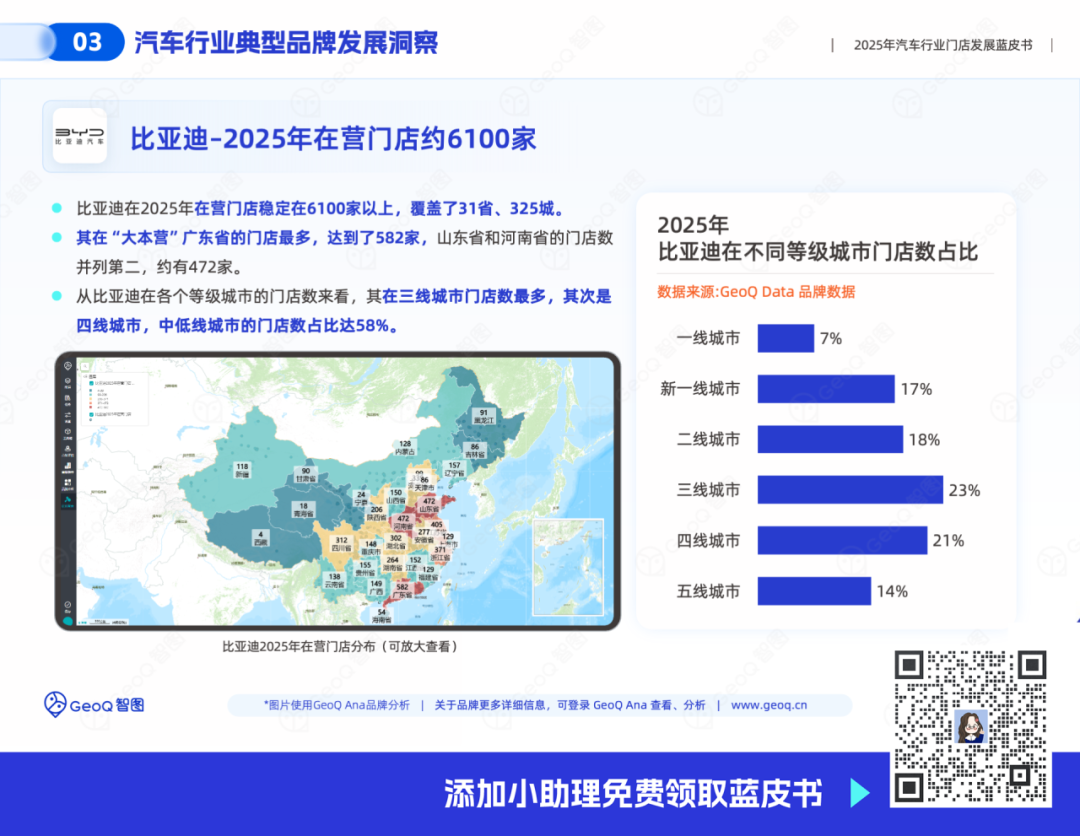1080x836 pixels.
Task: Open the stacked layers icon in map sidebar
Action: click(68, 381)
